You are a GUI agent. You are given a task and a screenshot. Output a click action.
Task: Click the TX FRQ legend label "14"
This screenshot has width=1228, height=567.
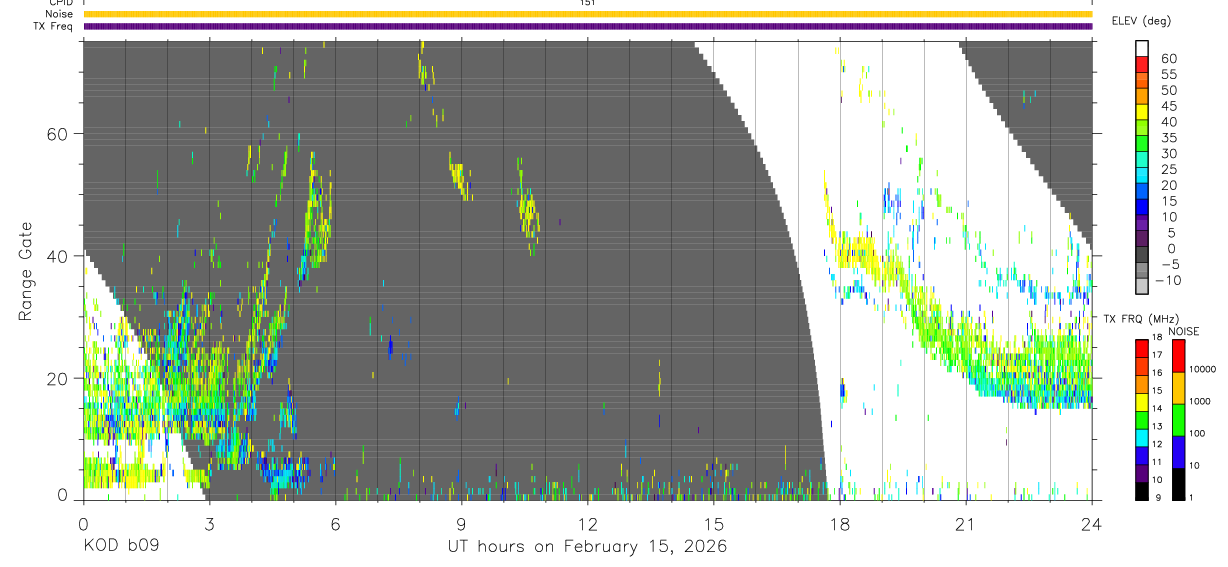(x=1159, y=408)
